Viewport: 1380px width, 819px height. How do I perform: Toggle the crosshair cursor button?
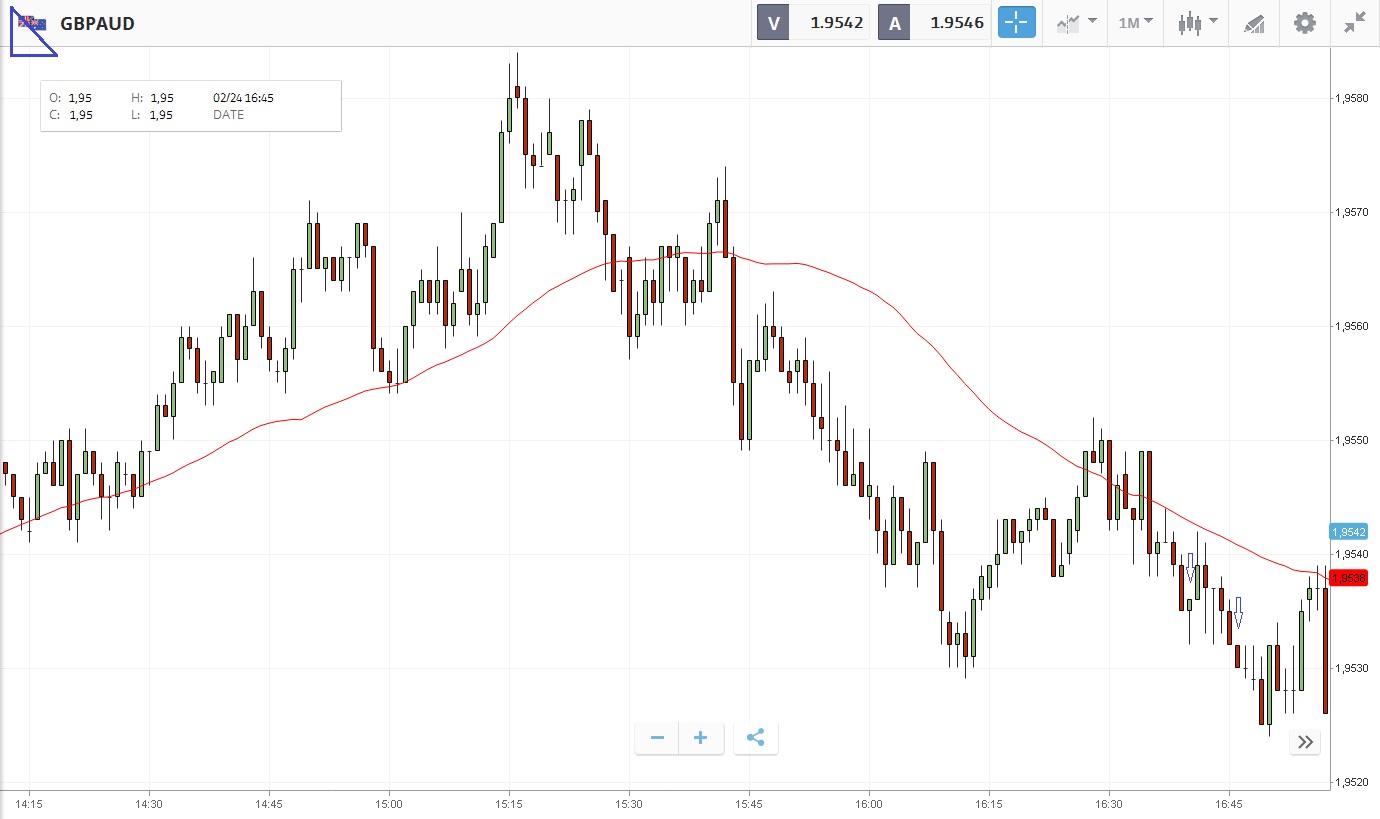pyautogui.click(x=1016, y=23)
